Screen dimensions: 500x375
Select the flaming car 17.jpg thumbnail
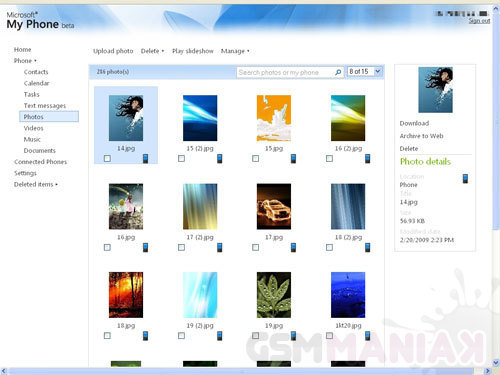click(x=274, y=206)
